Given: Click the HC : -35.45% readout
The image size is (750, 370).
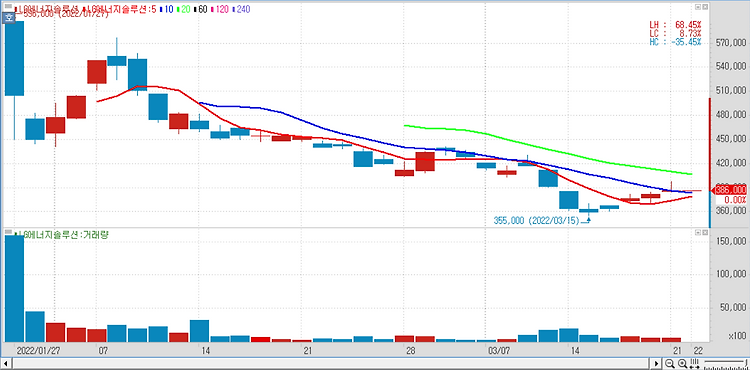Looking at the screenshot, I should pos(675,42).
